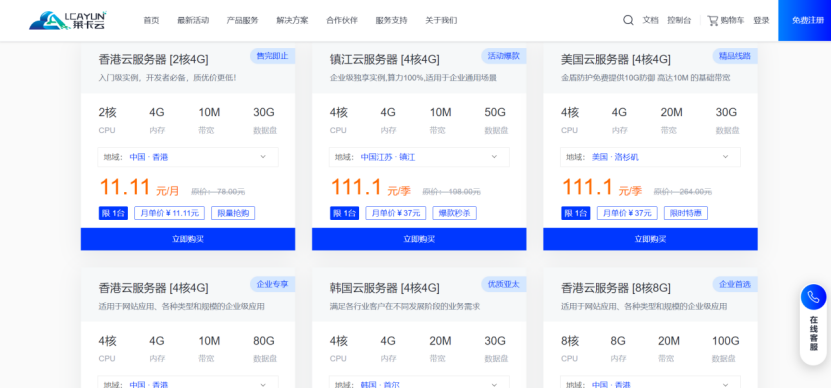Click the 月单价 ¥ 11.11元 tag

(170, 213)
